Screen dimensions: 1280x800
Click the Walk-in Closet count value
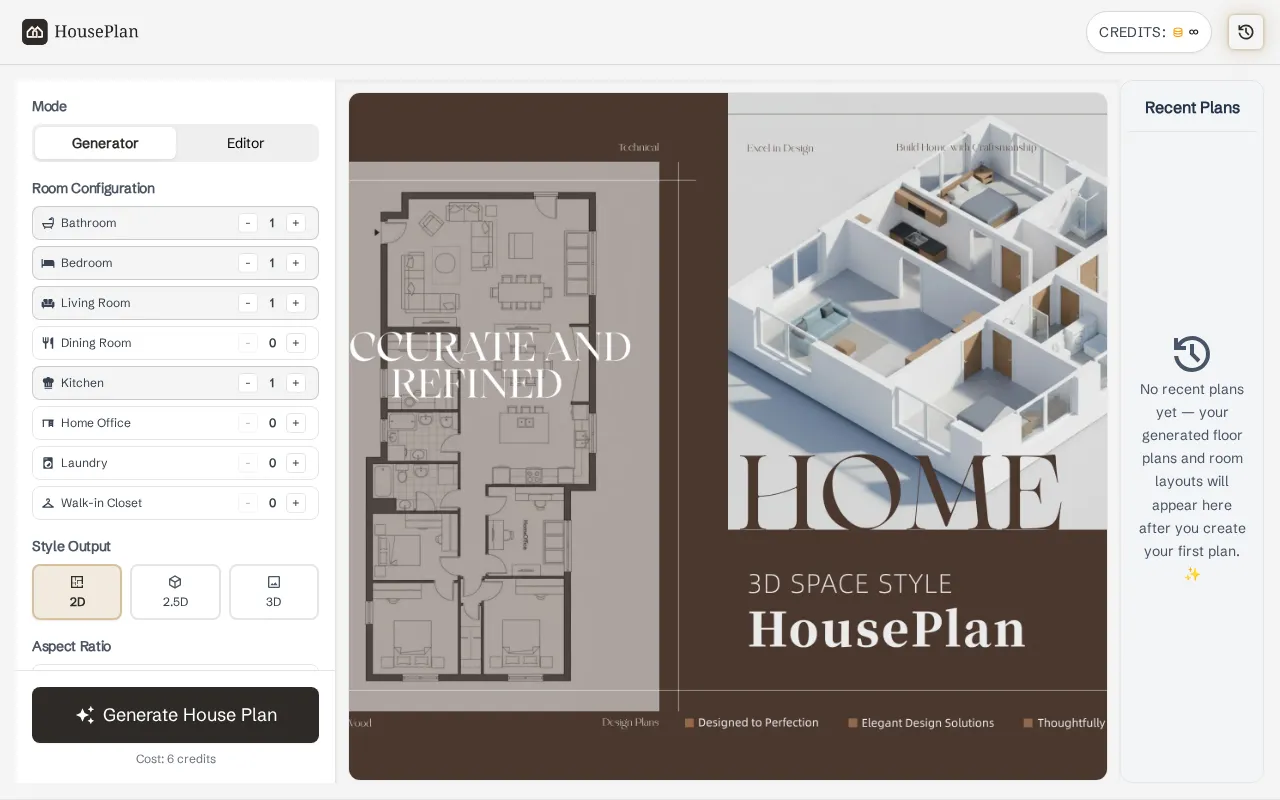coord(272,503)
